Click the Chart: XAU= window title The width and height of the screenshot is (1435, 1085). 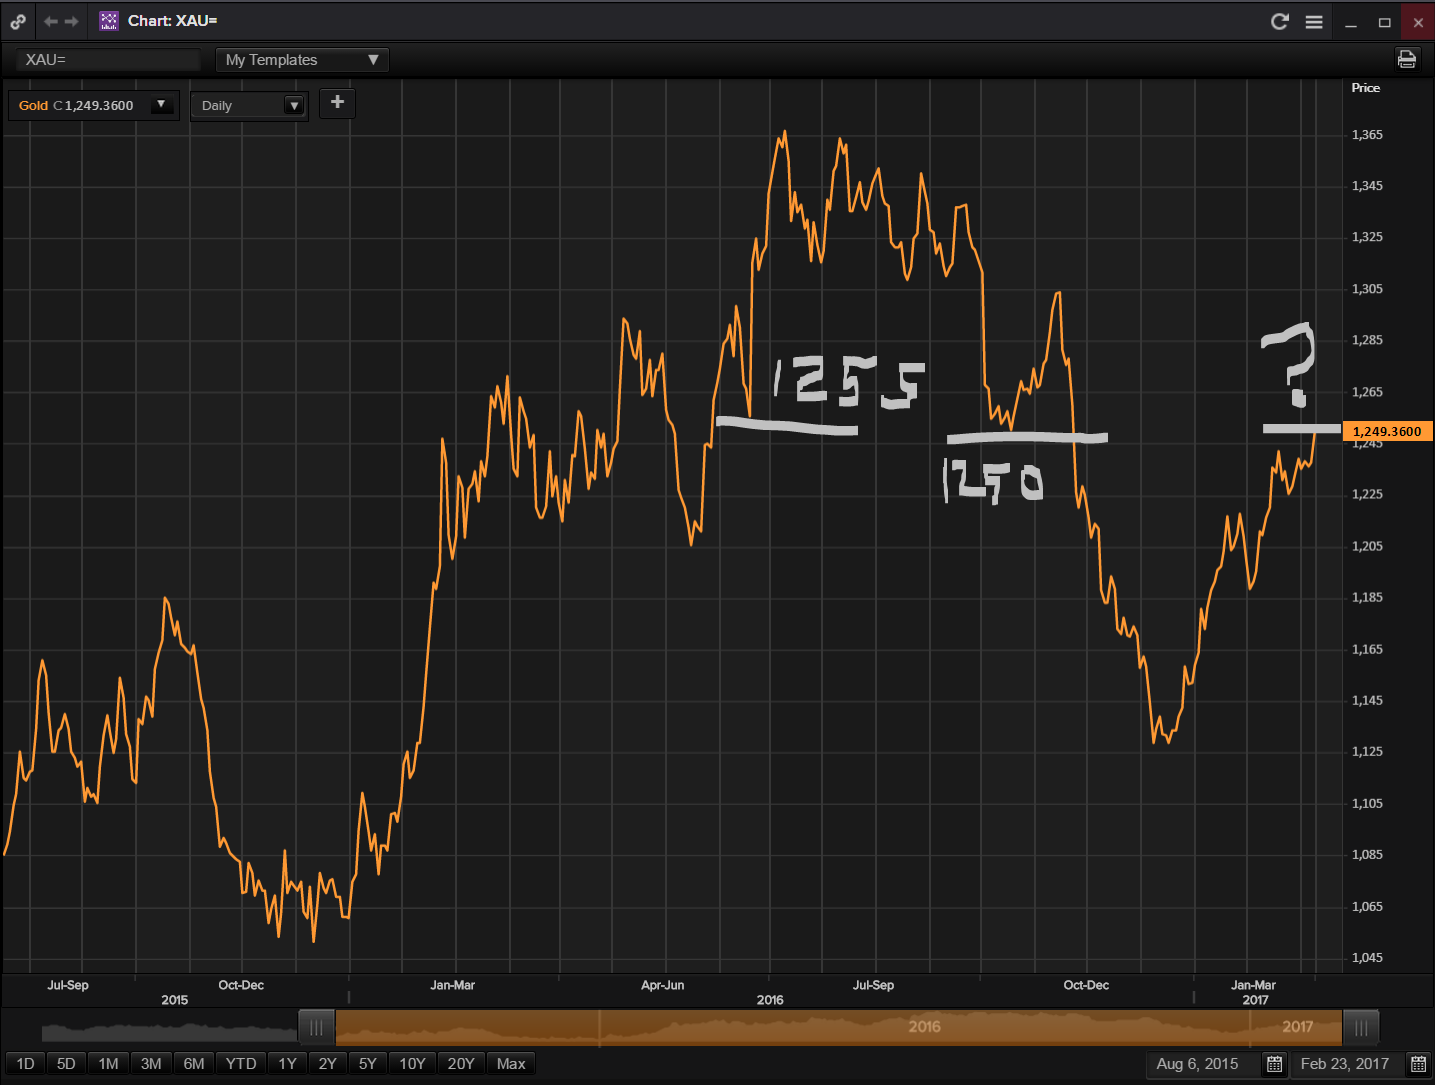[x=172, y=21]
